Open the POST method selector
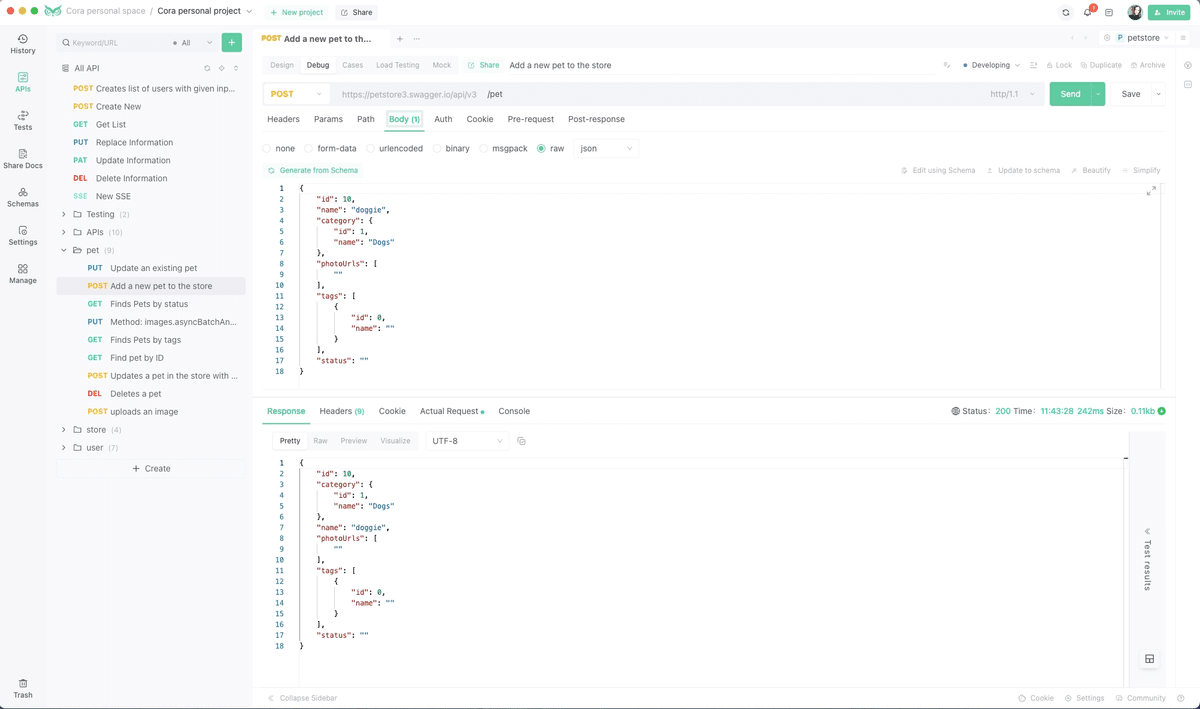Screen dimensions: 1200x709 (296, 93)
